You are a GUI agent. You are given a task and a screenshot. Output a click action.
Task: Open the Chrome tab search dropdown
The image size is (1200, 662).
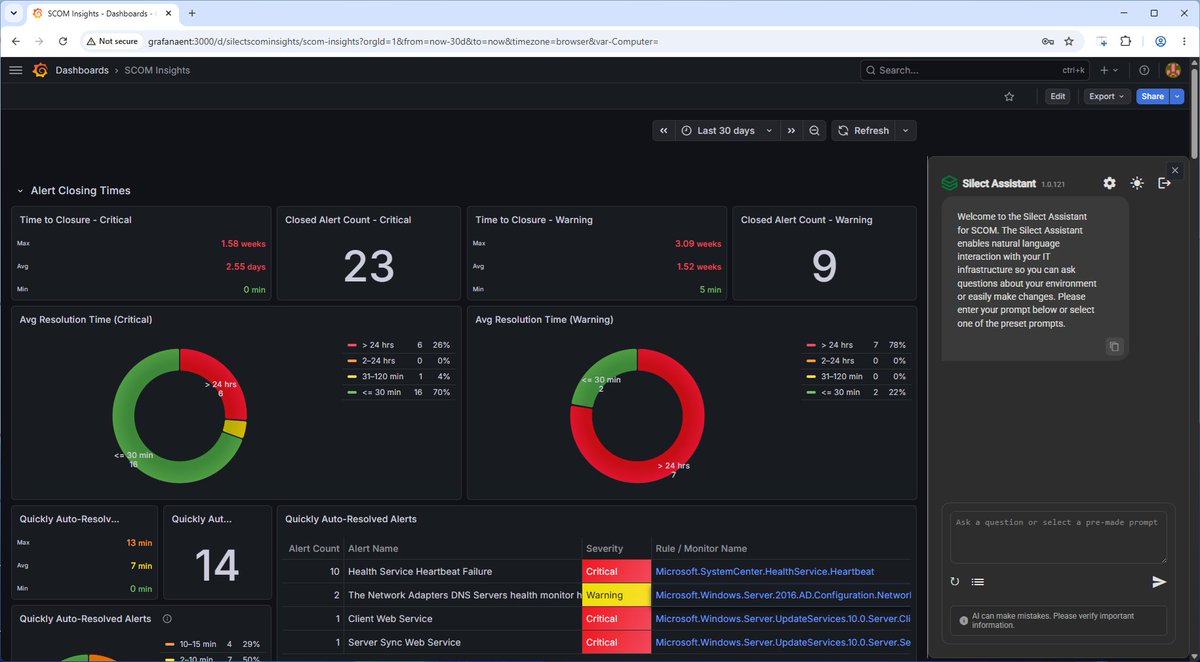click(x=13, y=13)
